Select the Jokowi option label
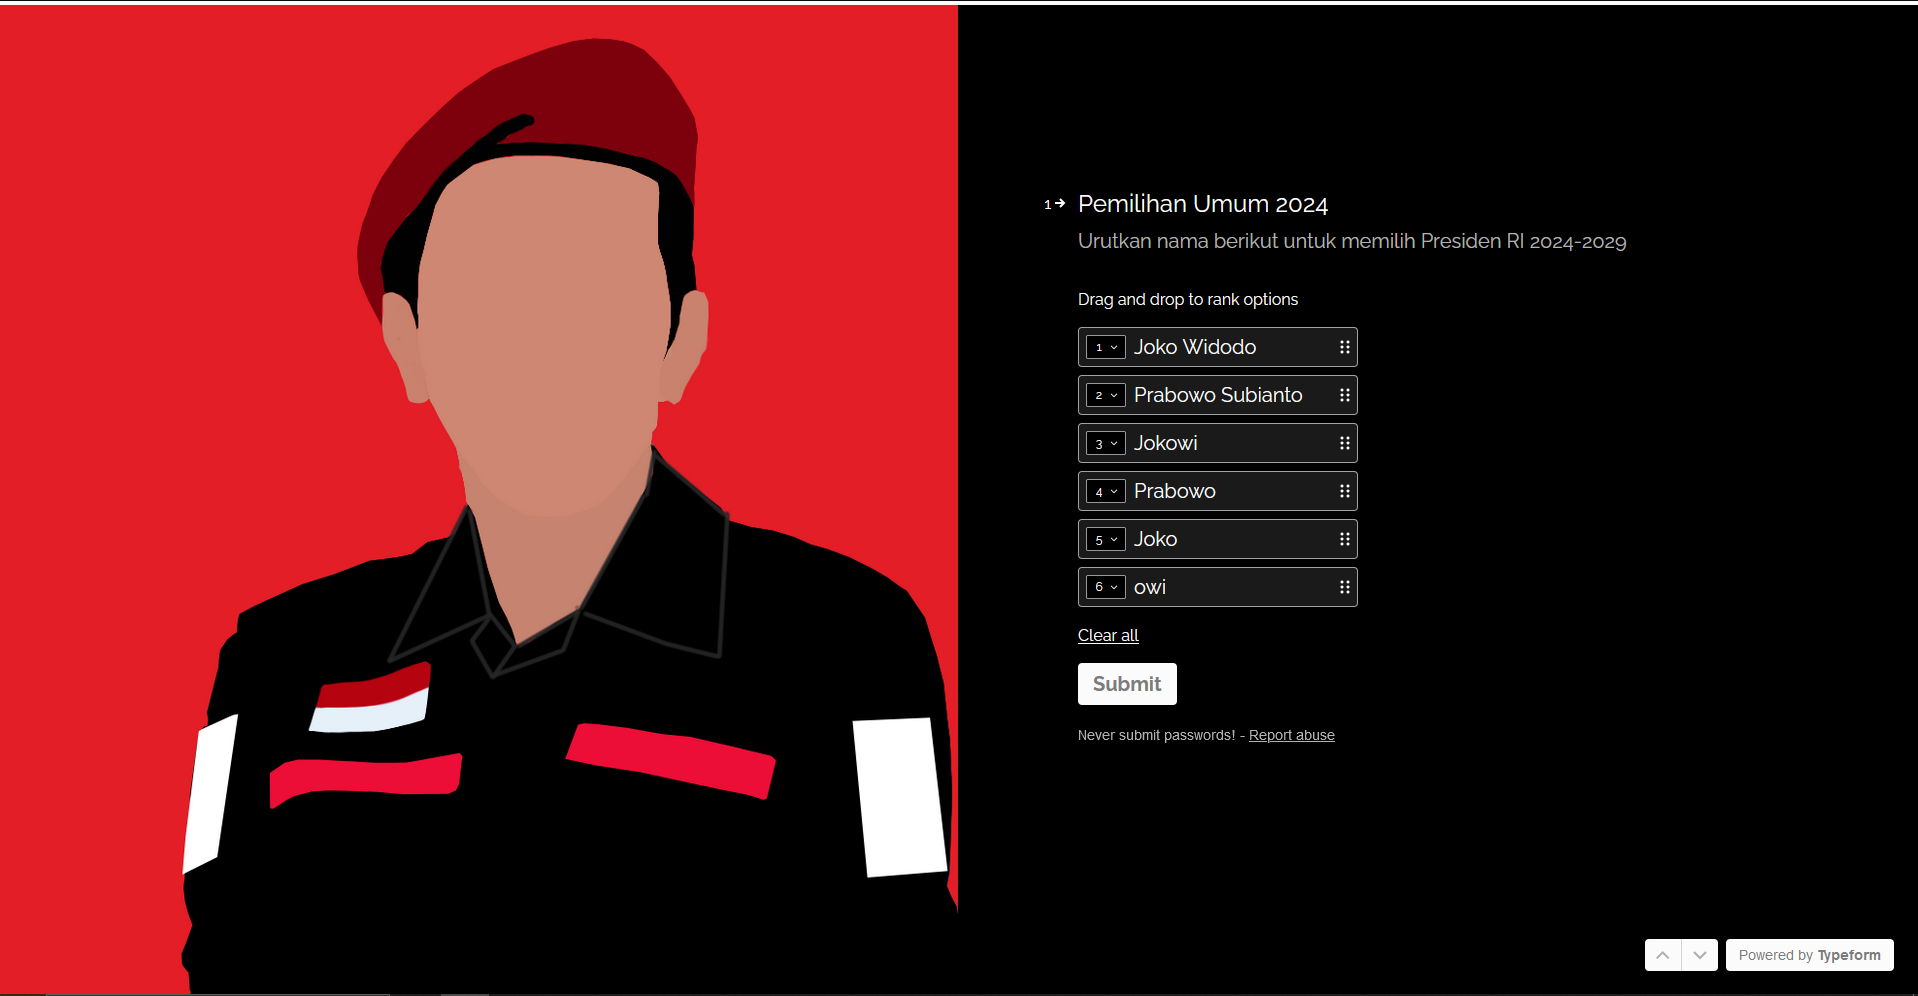The width and height of the screenshot is (1918, 996). [1166, 443]
